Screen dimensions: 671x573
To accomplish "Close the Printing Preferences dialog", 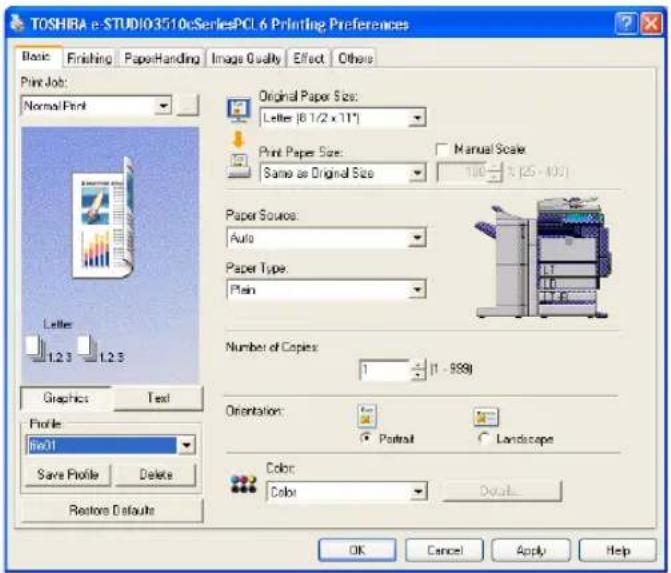I will point(650,24).
